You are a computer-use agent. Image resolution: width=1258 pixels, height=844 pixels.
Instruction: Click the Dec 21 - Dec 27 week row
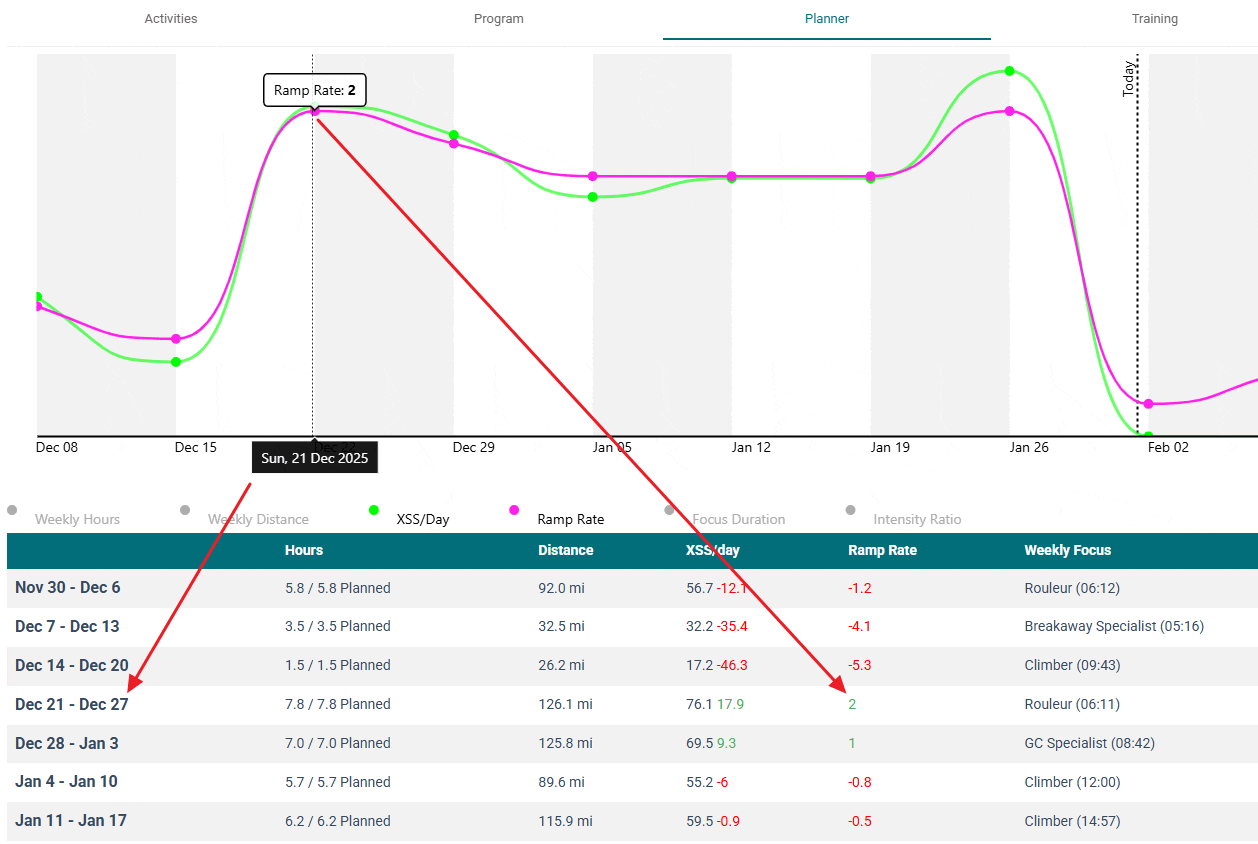click(x=72, y=704)
